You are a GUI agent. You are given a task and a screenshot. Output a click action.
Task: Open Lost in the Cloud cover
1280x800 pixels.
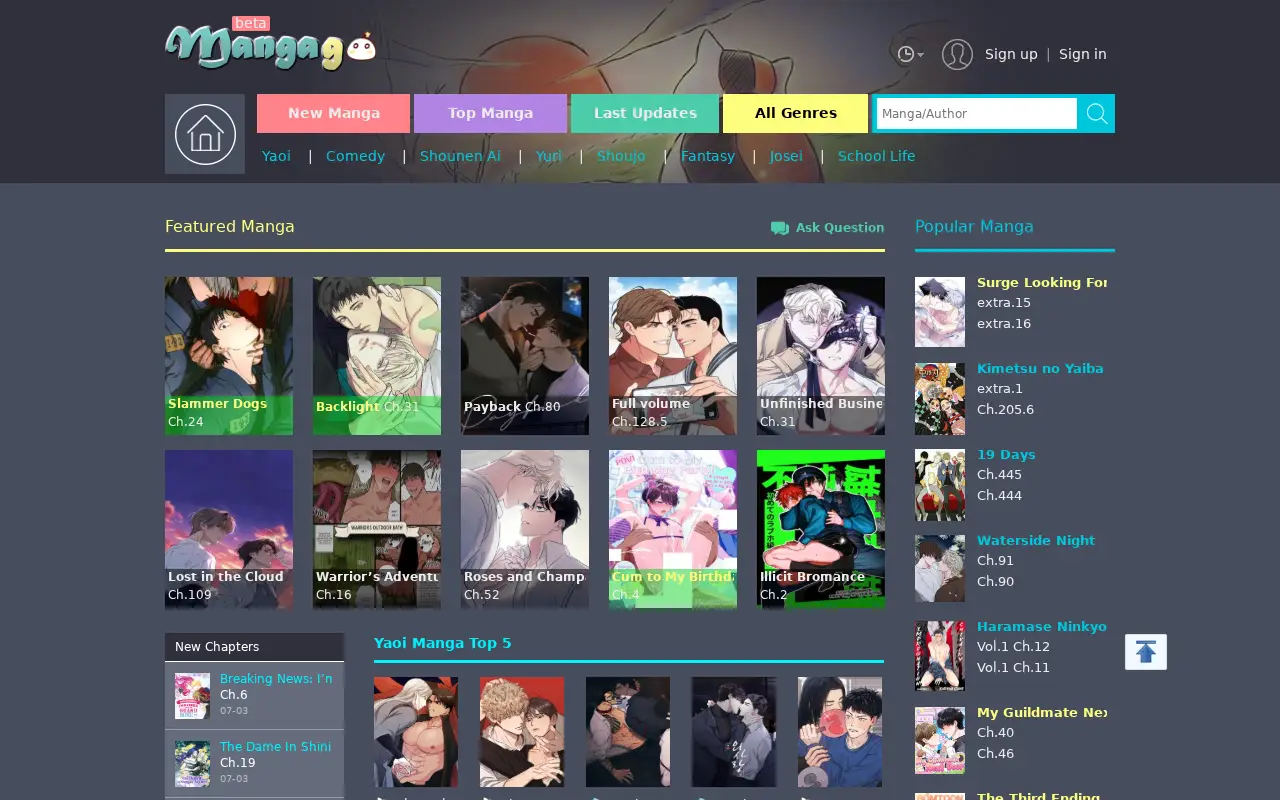tap(229, 529)
